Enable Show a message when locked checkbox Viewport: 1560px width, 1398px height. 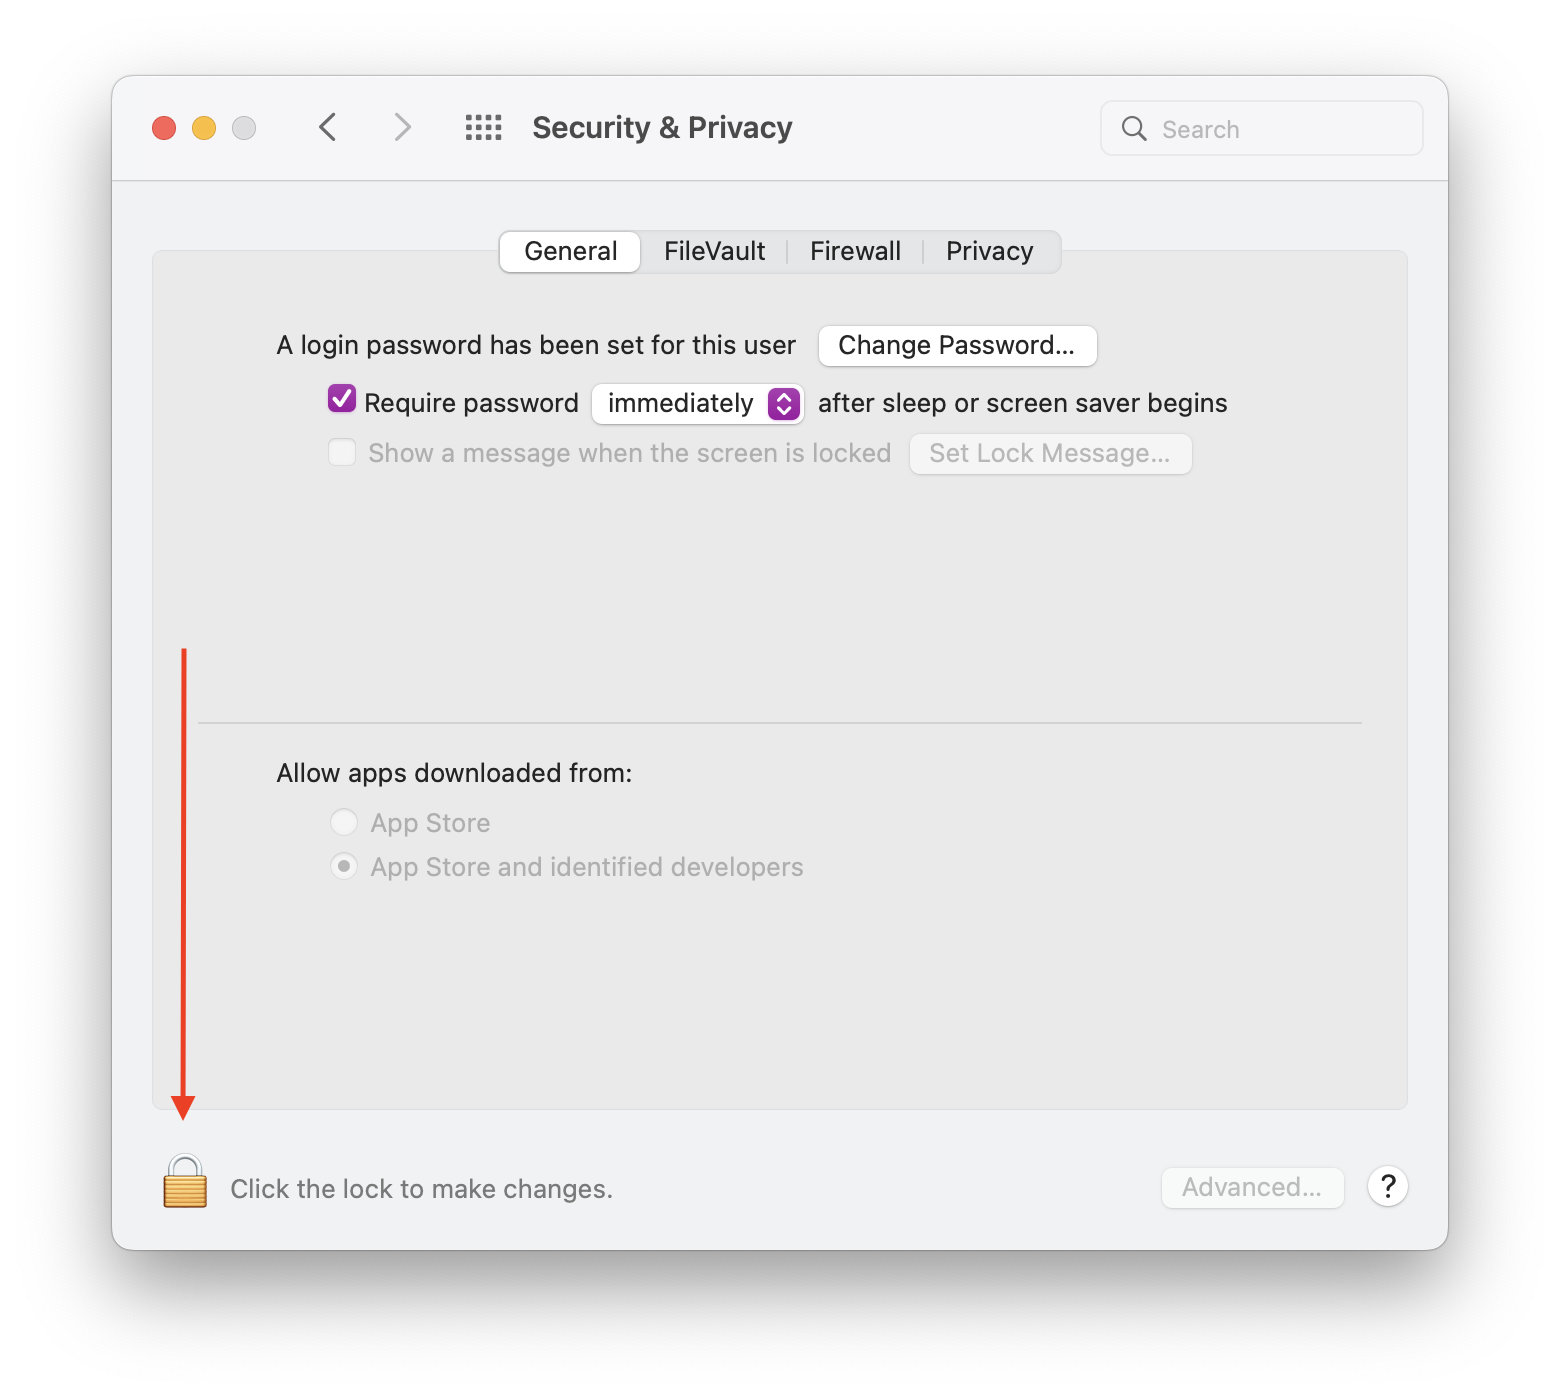coord(342,452)
